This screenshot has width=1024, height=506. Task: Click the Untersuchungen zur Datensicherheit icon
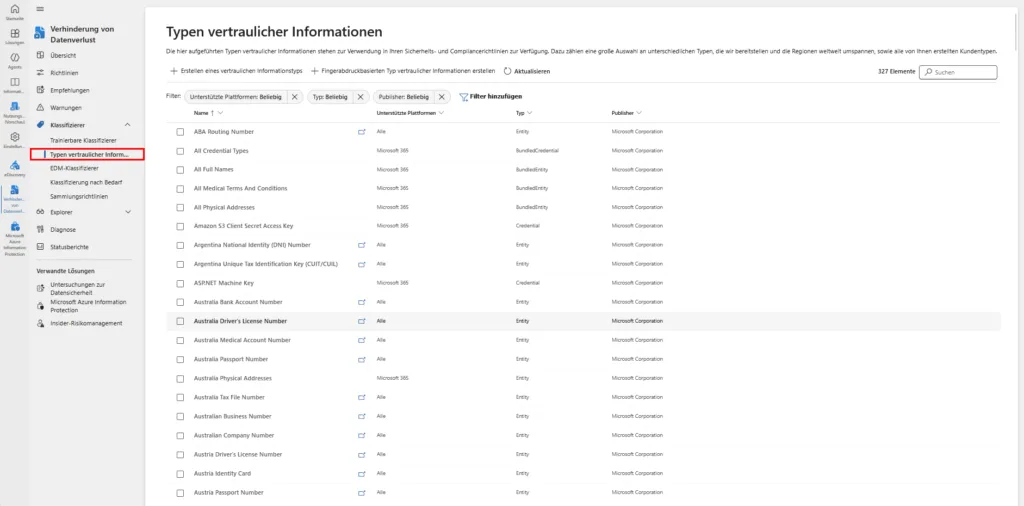(x=40, y=289)
